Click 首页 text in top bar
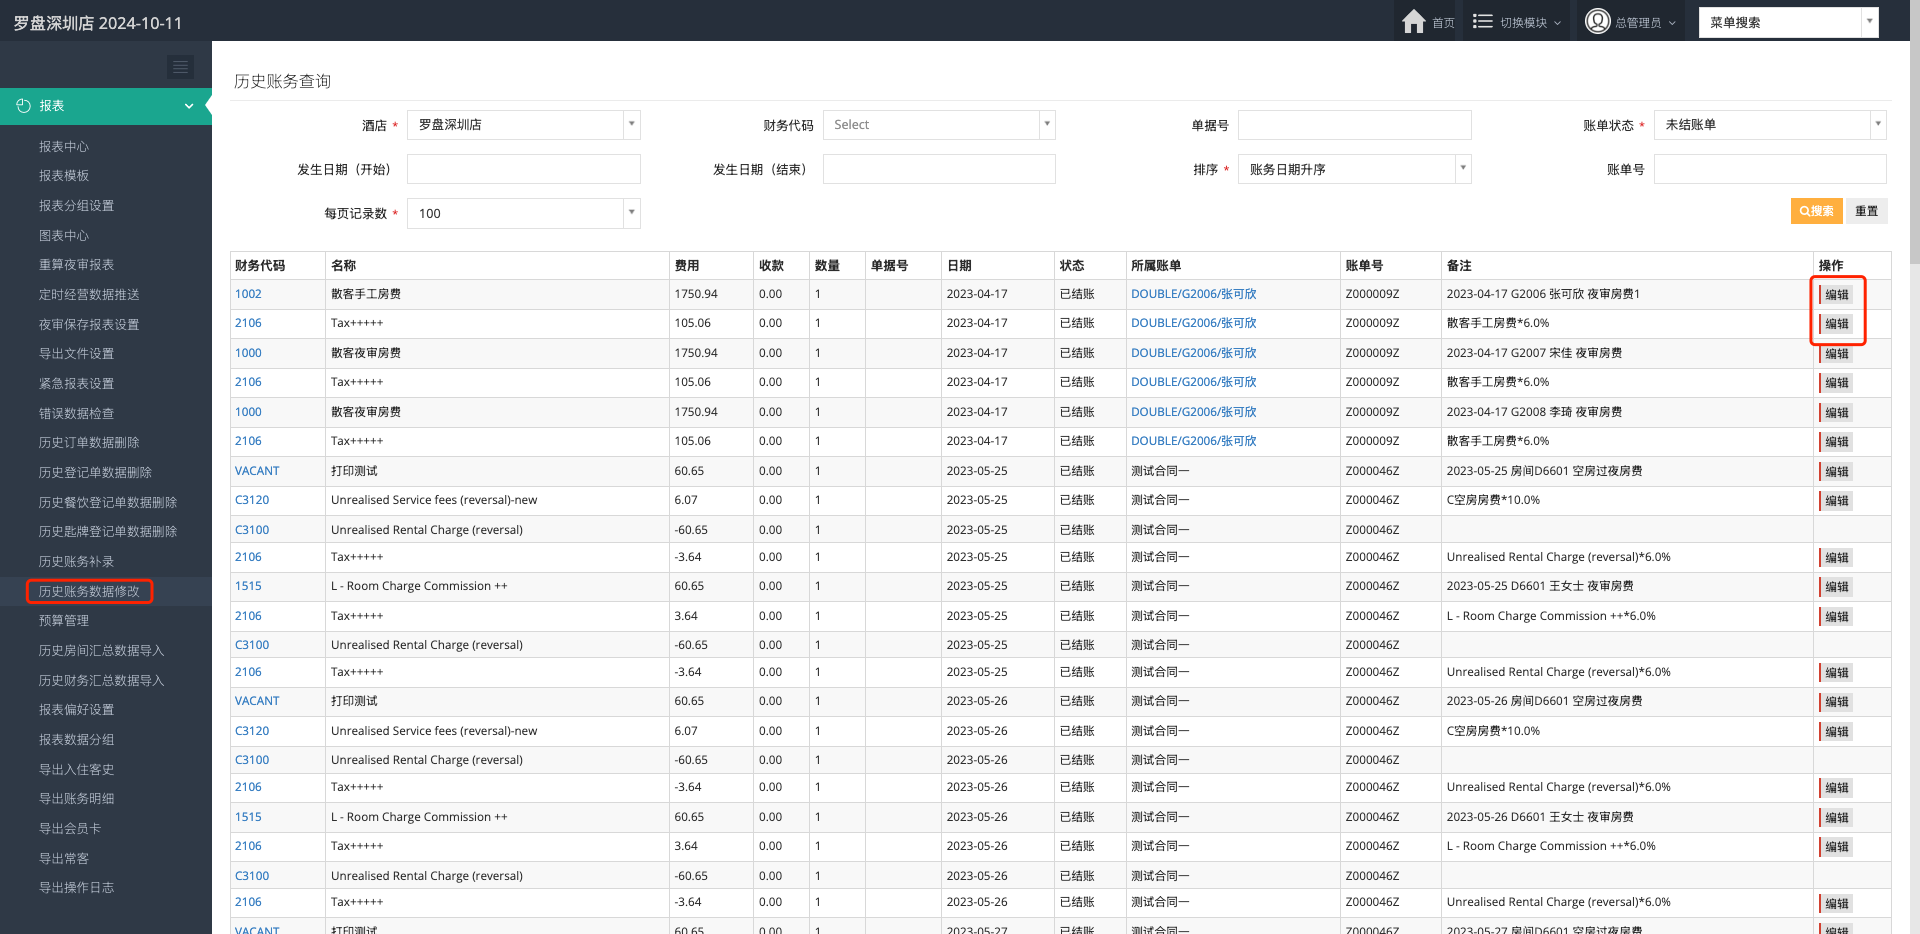1920x934 pixels. click(1443, 23)
